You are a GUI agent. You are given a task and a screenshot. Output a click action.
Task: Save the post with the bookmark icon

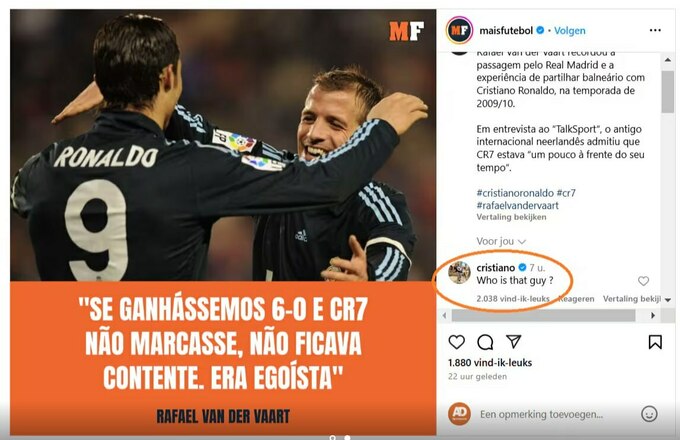655,342
